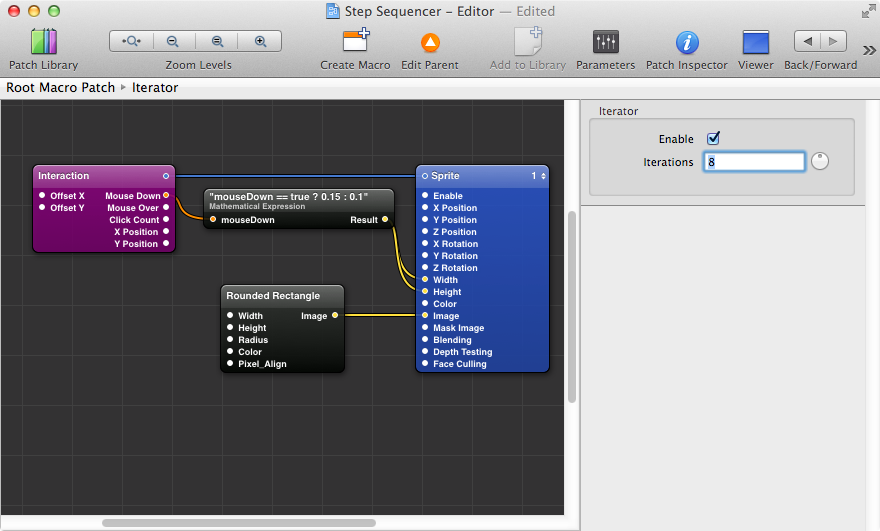Image resolution: width=880 pixels, height=531 pixels.
Task: Click Mouse Down output port
Action: tap(166, 195)
